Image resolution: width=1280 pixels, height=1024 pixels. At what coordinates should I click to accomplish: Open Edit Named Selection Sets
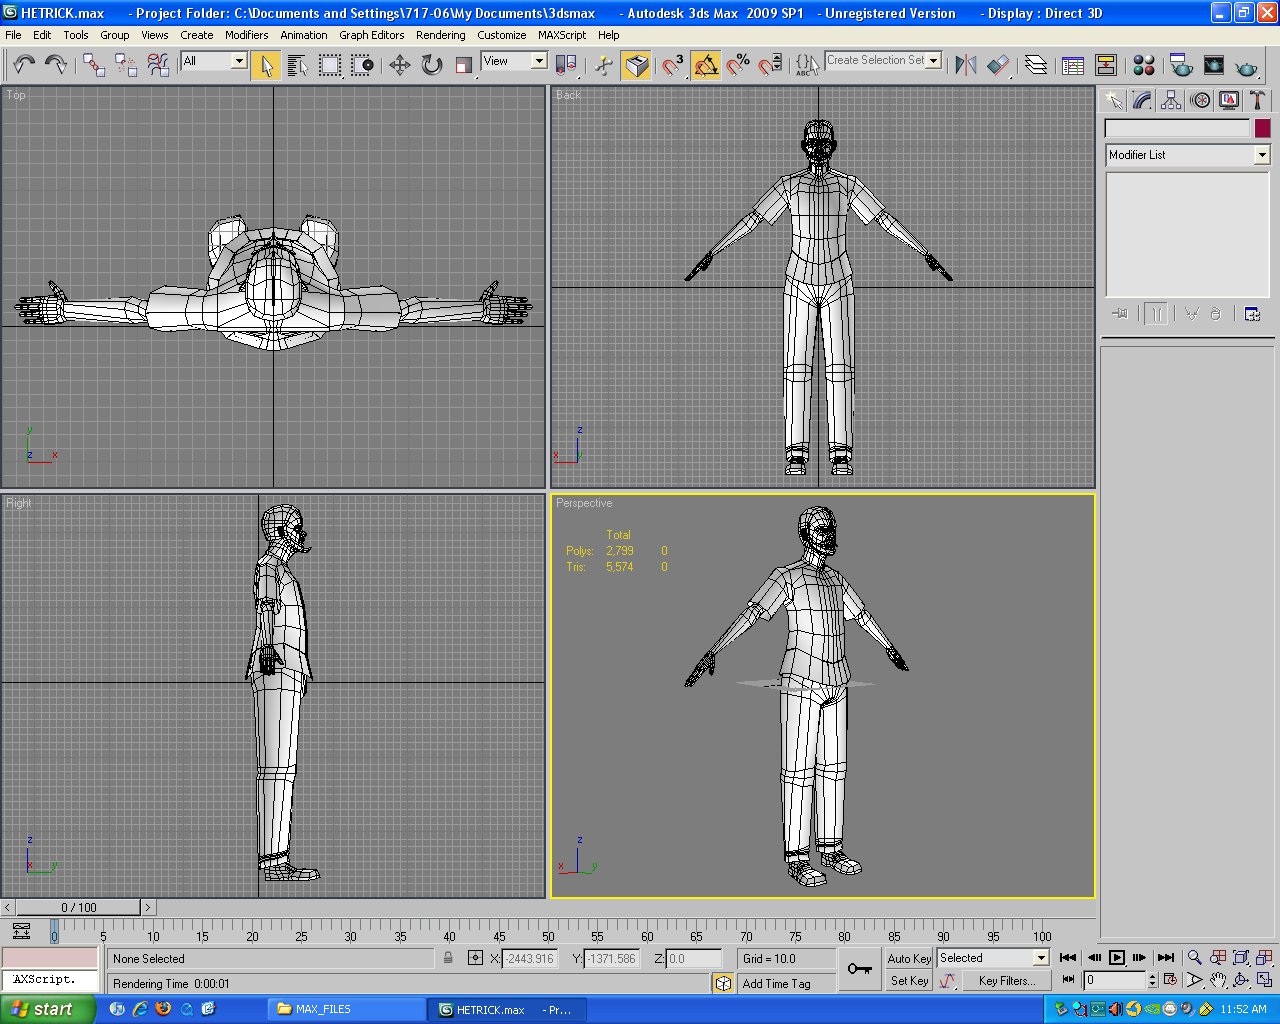(x=808, y=65)
